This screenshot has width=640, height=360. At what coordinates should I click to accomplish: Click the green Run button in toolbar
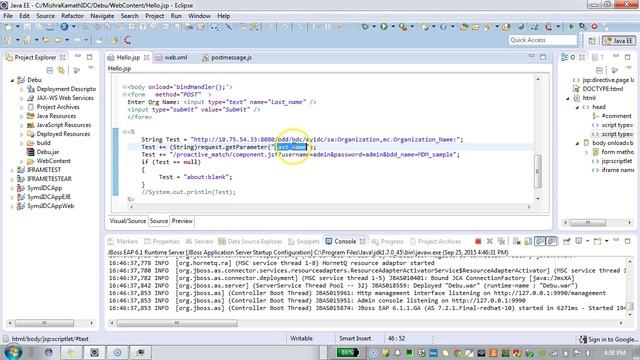click(384, 27)
